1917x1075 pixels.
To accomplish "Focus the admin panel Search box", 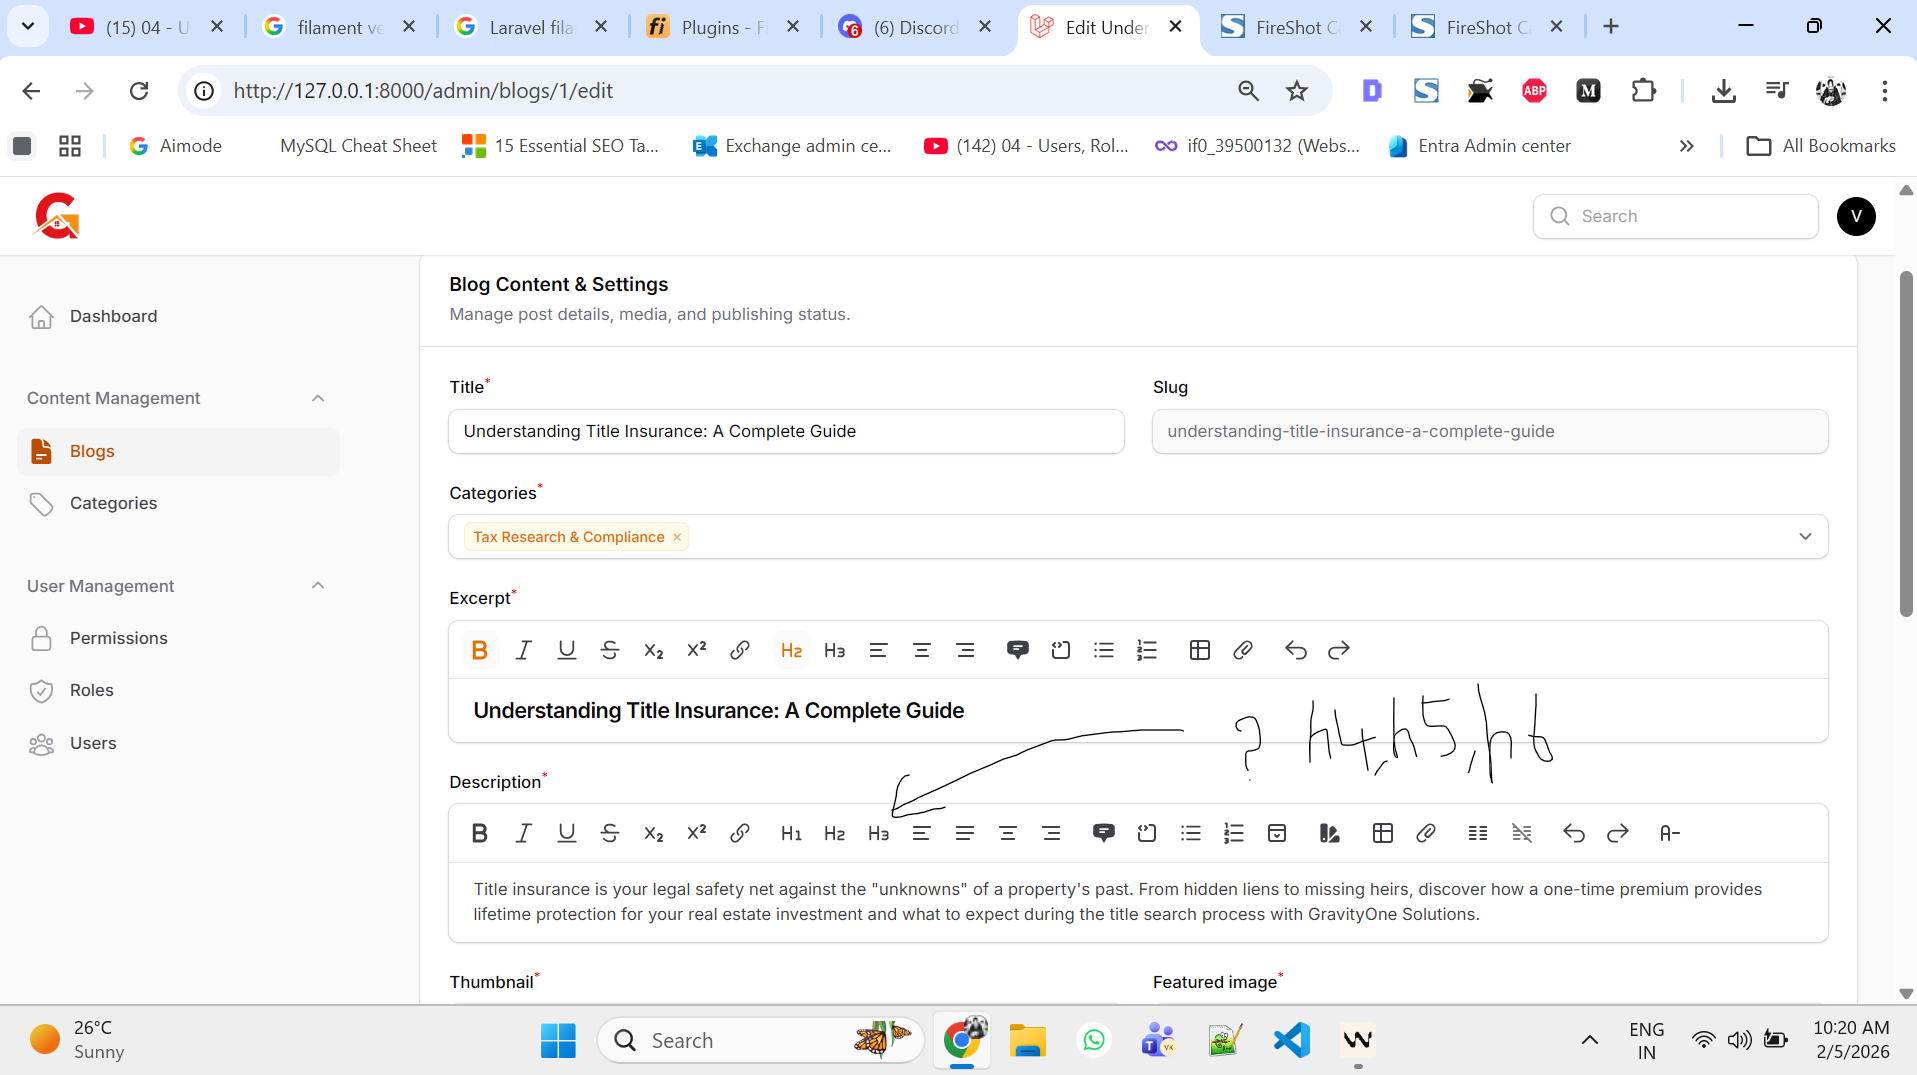I will coord(1675,216).
